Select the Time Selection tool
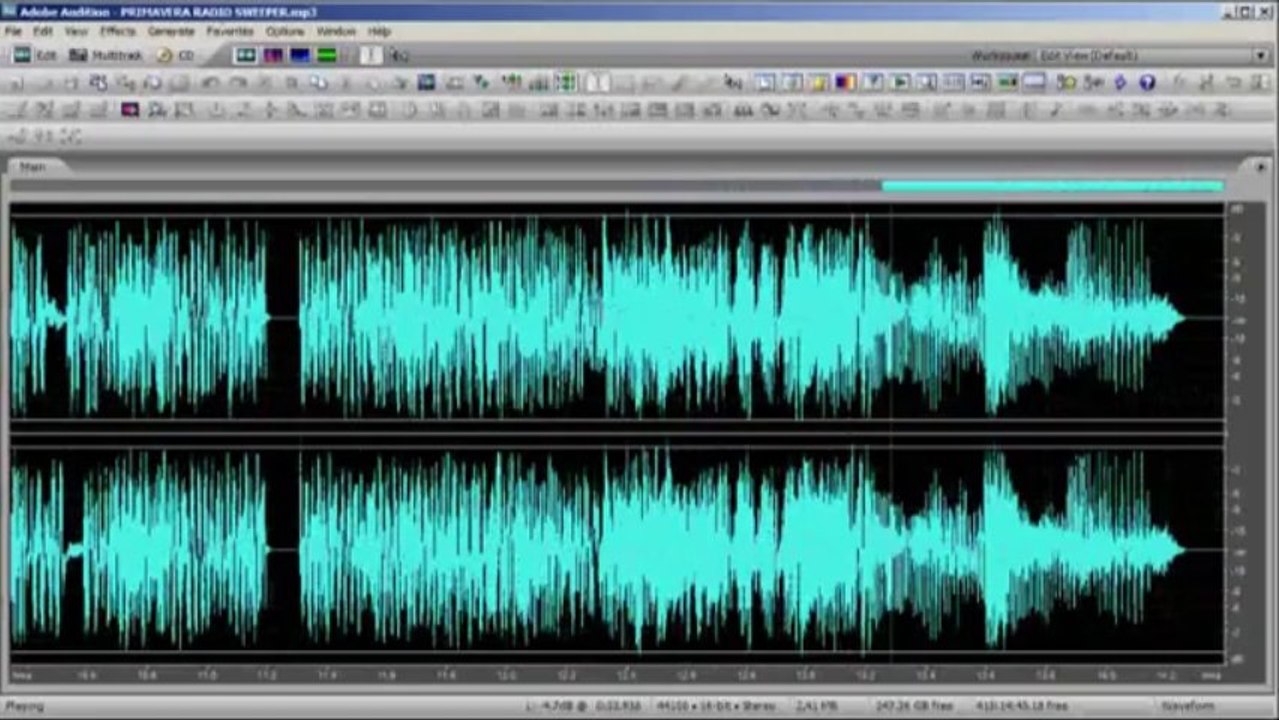 (x=371, y=56)
